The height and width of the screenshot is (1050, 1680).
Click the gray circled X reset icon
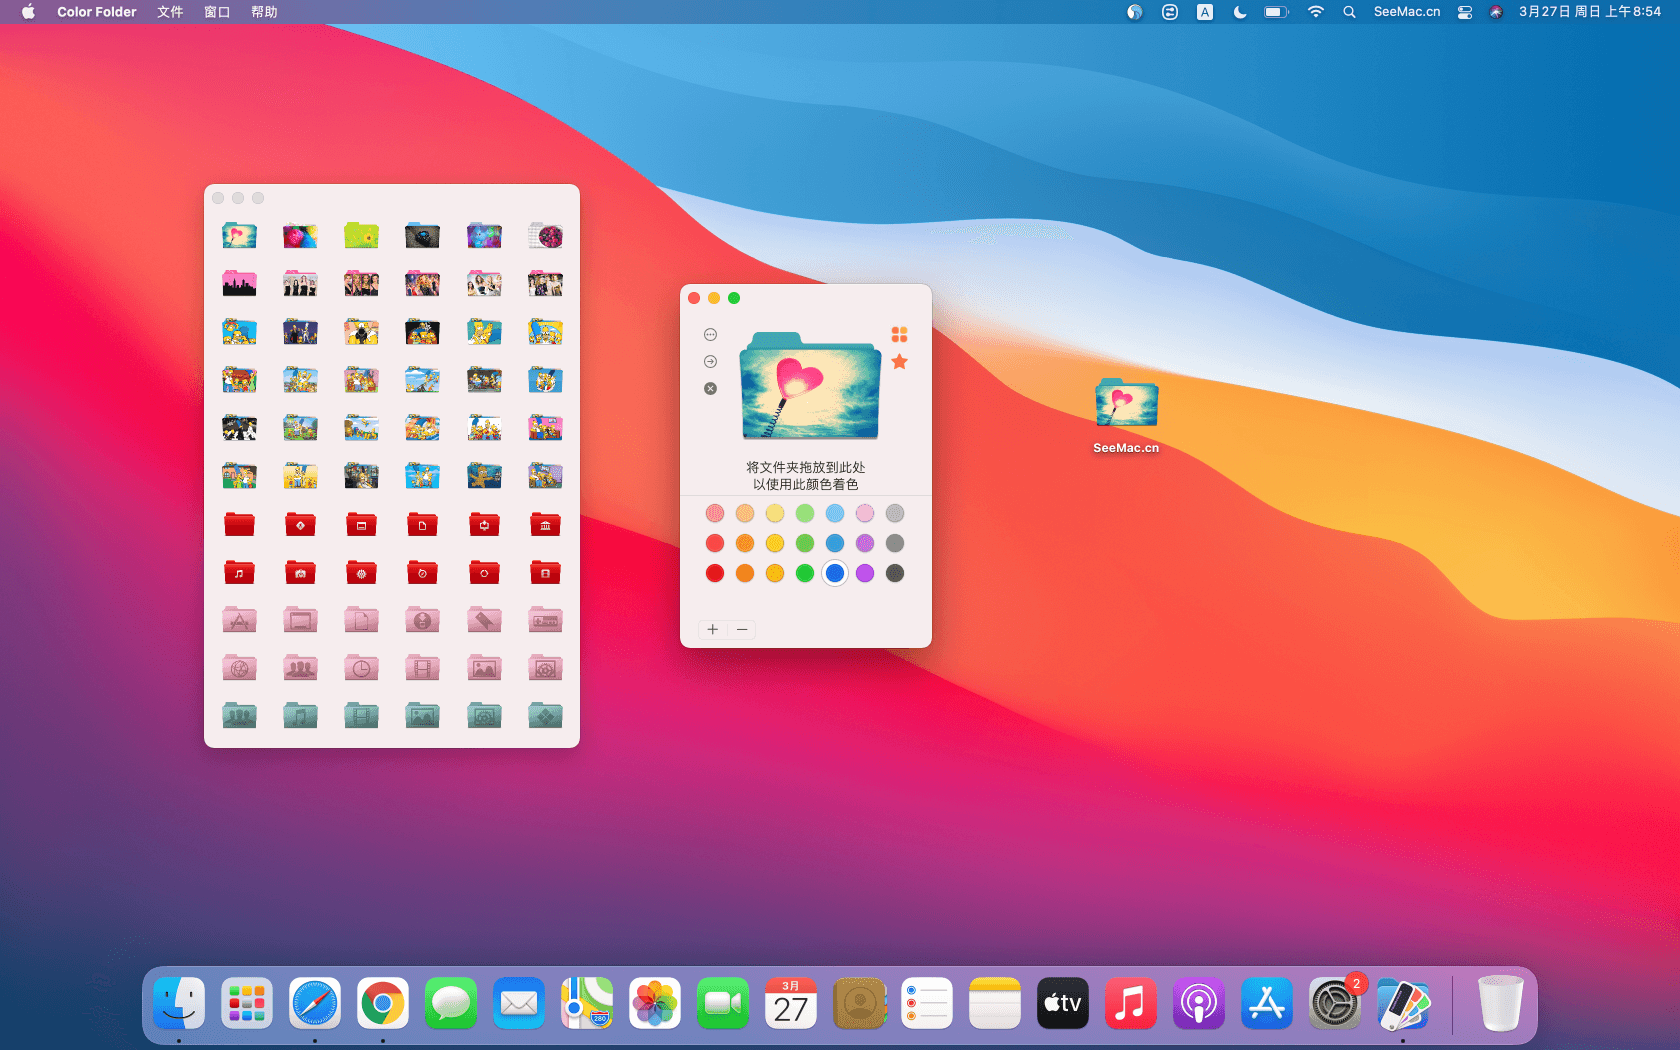(710, 388)
